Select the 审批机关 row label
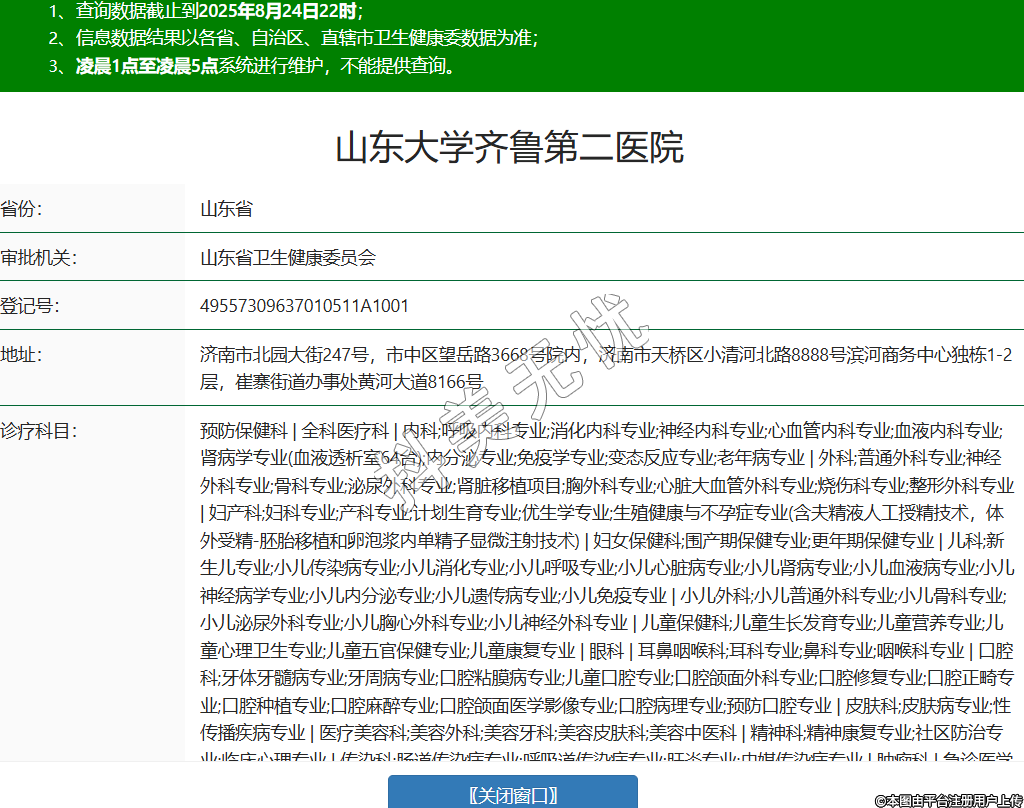This screenshot has height=808, width=1024. pos(38,257)
